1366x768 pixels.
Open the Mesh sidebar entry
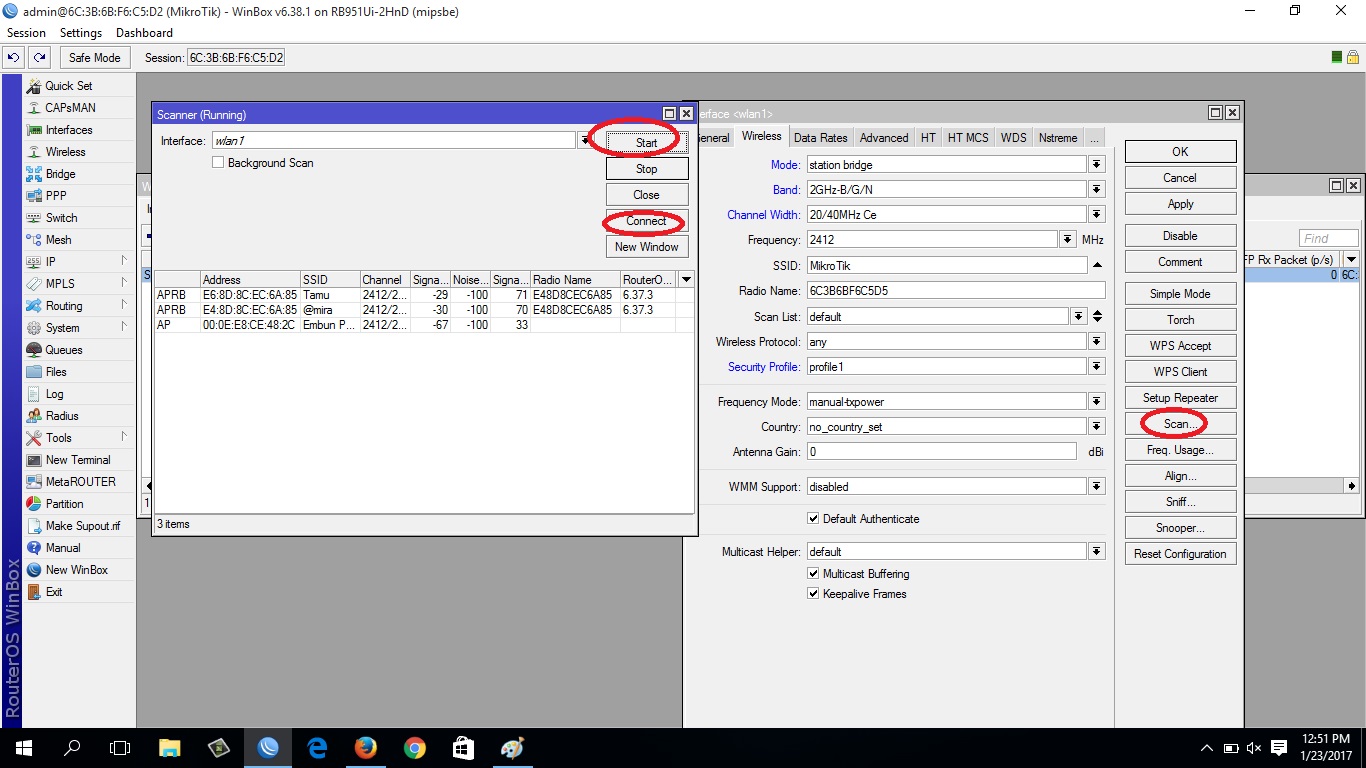pyautogui.click(x=58, y=240)
